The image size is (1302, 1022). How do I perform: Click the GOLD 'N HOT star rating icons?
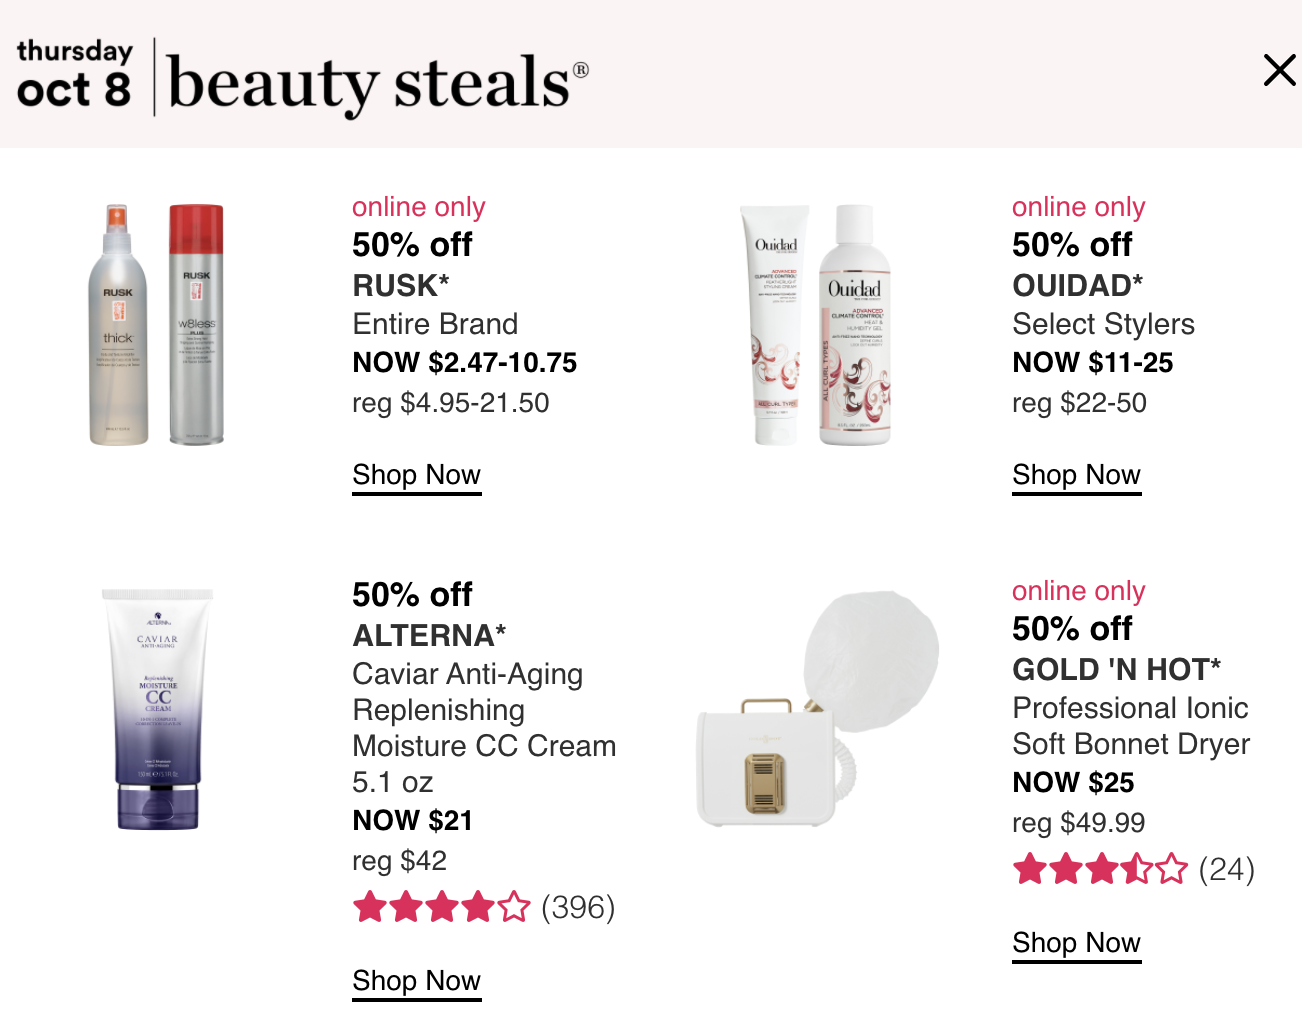(1100, 869)
